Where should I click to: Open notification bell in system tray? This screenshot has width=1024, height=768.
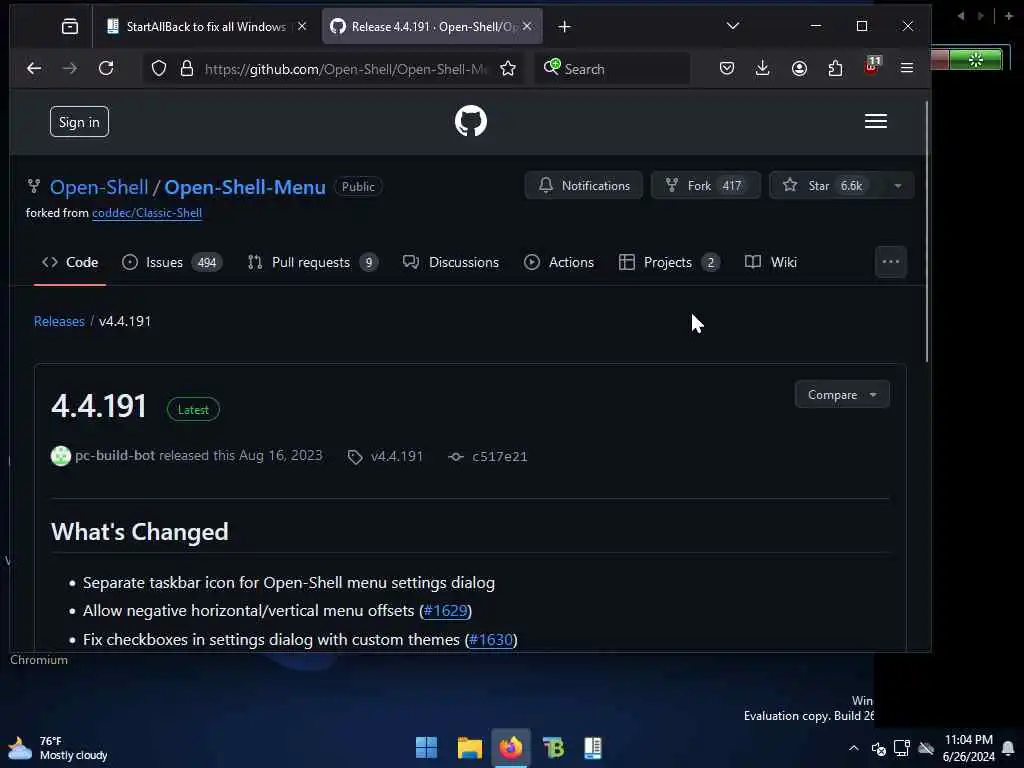[1008, 748]
